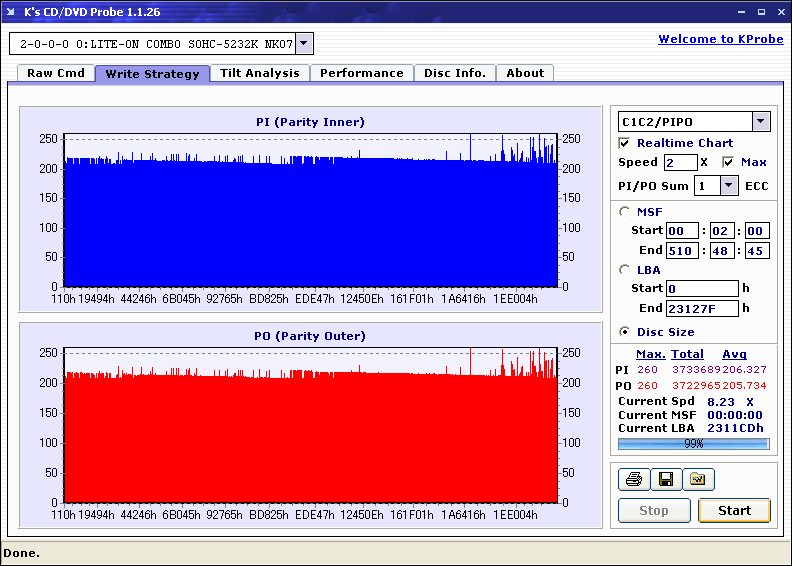The height and width of the screenshot is (566, 792).
Task: Click the 99% scan progress bar
Action: [693, 443]
